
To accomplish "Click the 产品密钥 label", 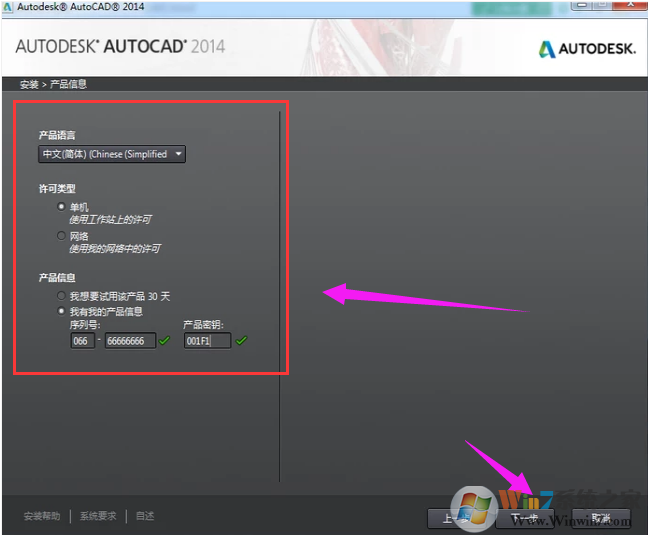I will pyautogui.click(x=203, y=325).
